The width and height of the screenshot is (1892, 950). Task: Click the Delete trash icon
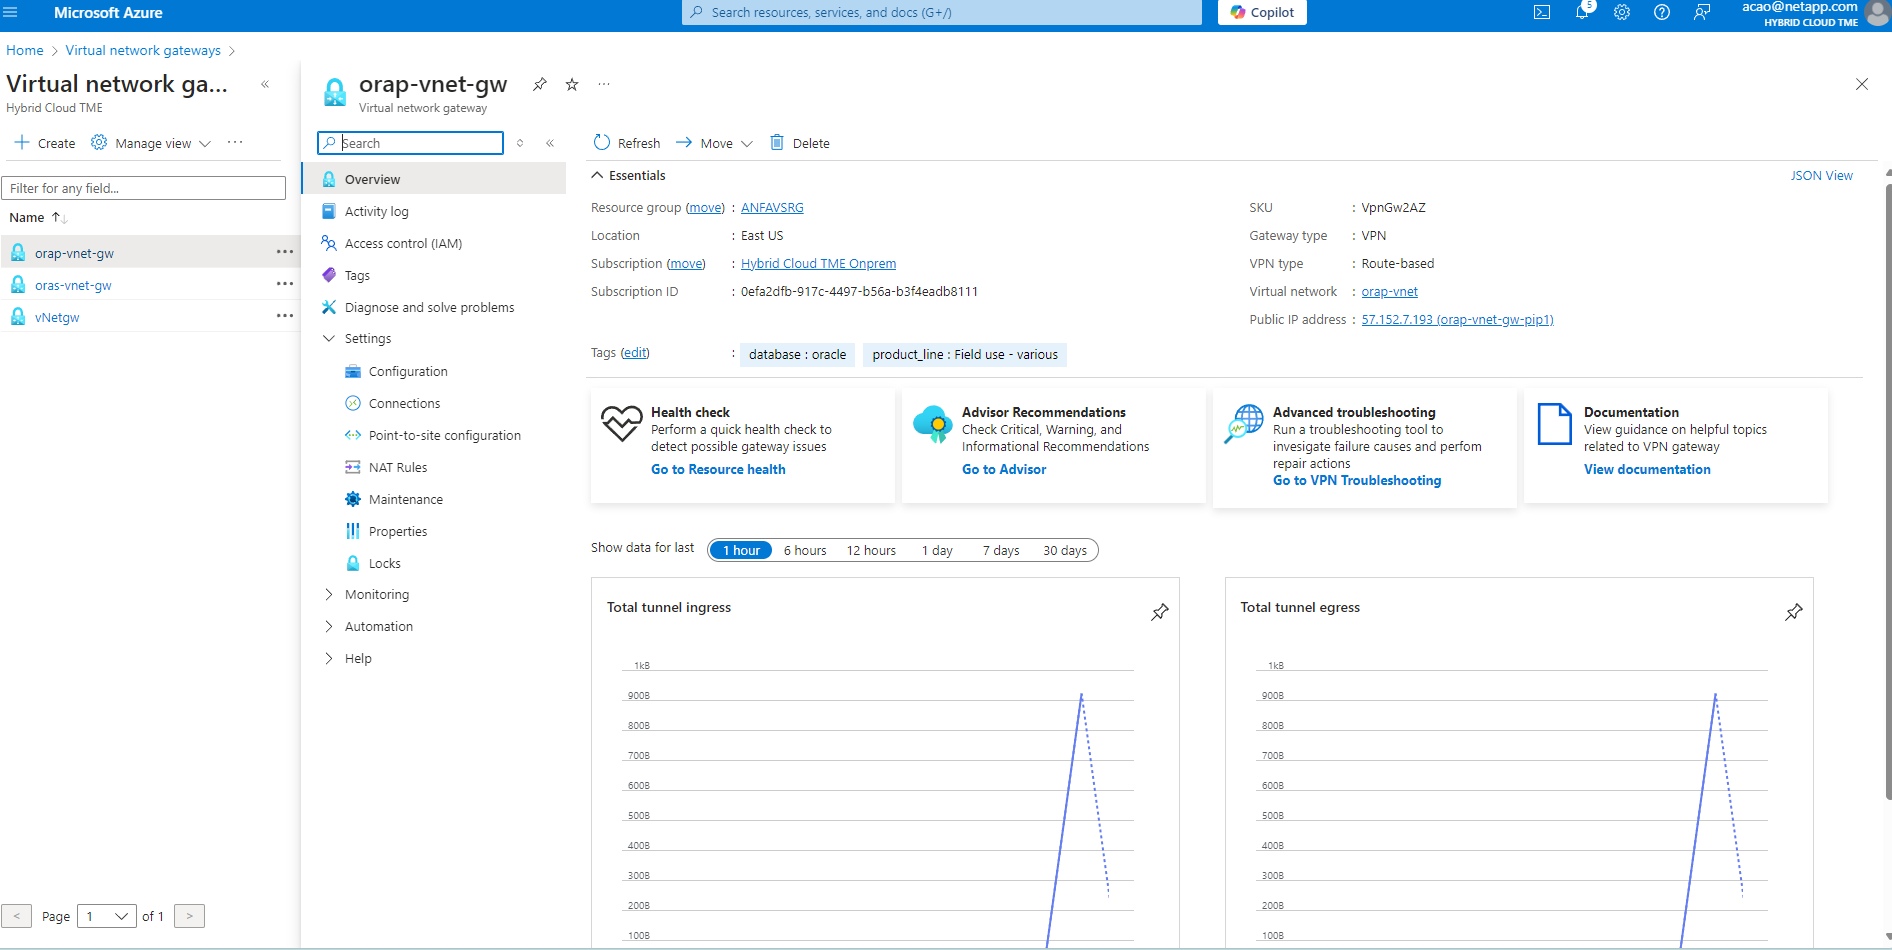pos(777,143)
